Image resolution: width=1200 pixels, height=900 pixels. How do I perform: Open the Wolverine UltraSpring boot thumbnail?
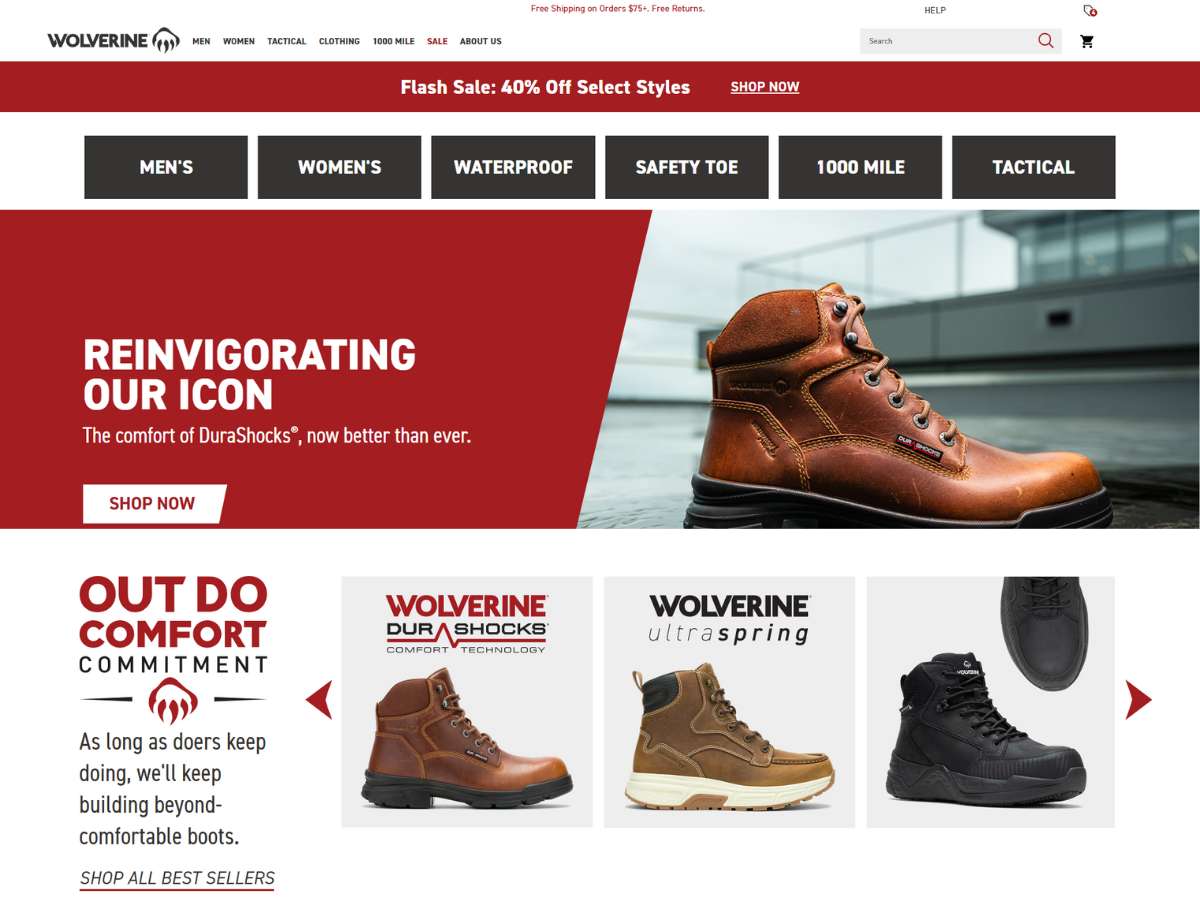pyautogui.click(x=729, y=702)
